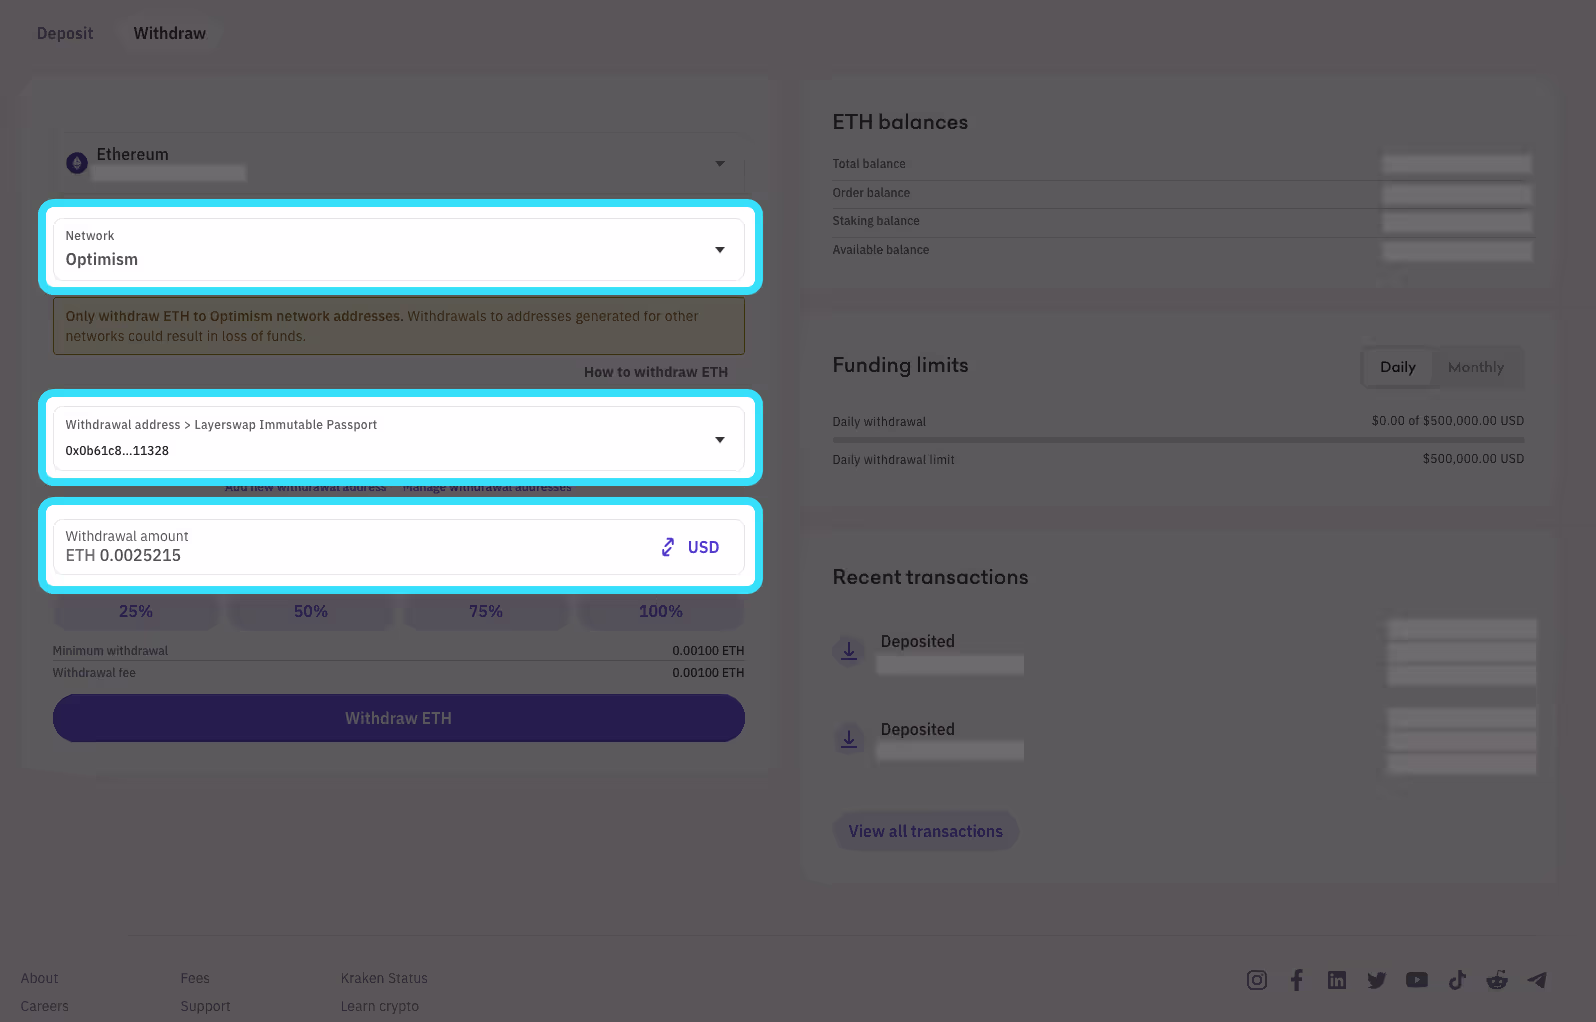1596x1022 pixels.
Task: Click the $0.00 of $500,000.00 USD text
Action: [1448, 421]
